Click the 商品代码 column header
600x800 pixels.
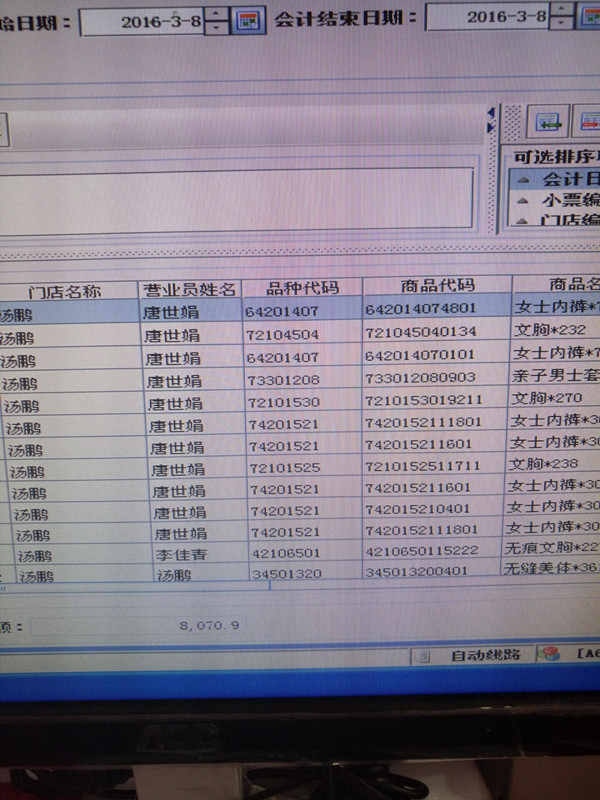pyautogui.click(x=437, y=286)
